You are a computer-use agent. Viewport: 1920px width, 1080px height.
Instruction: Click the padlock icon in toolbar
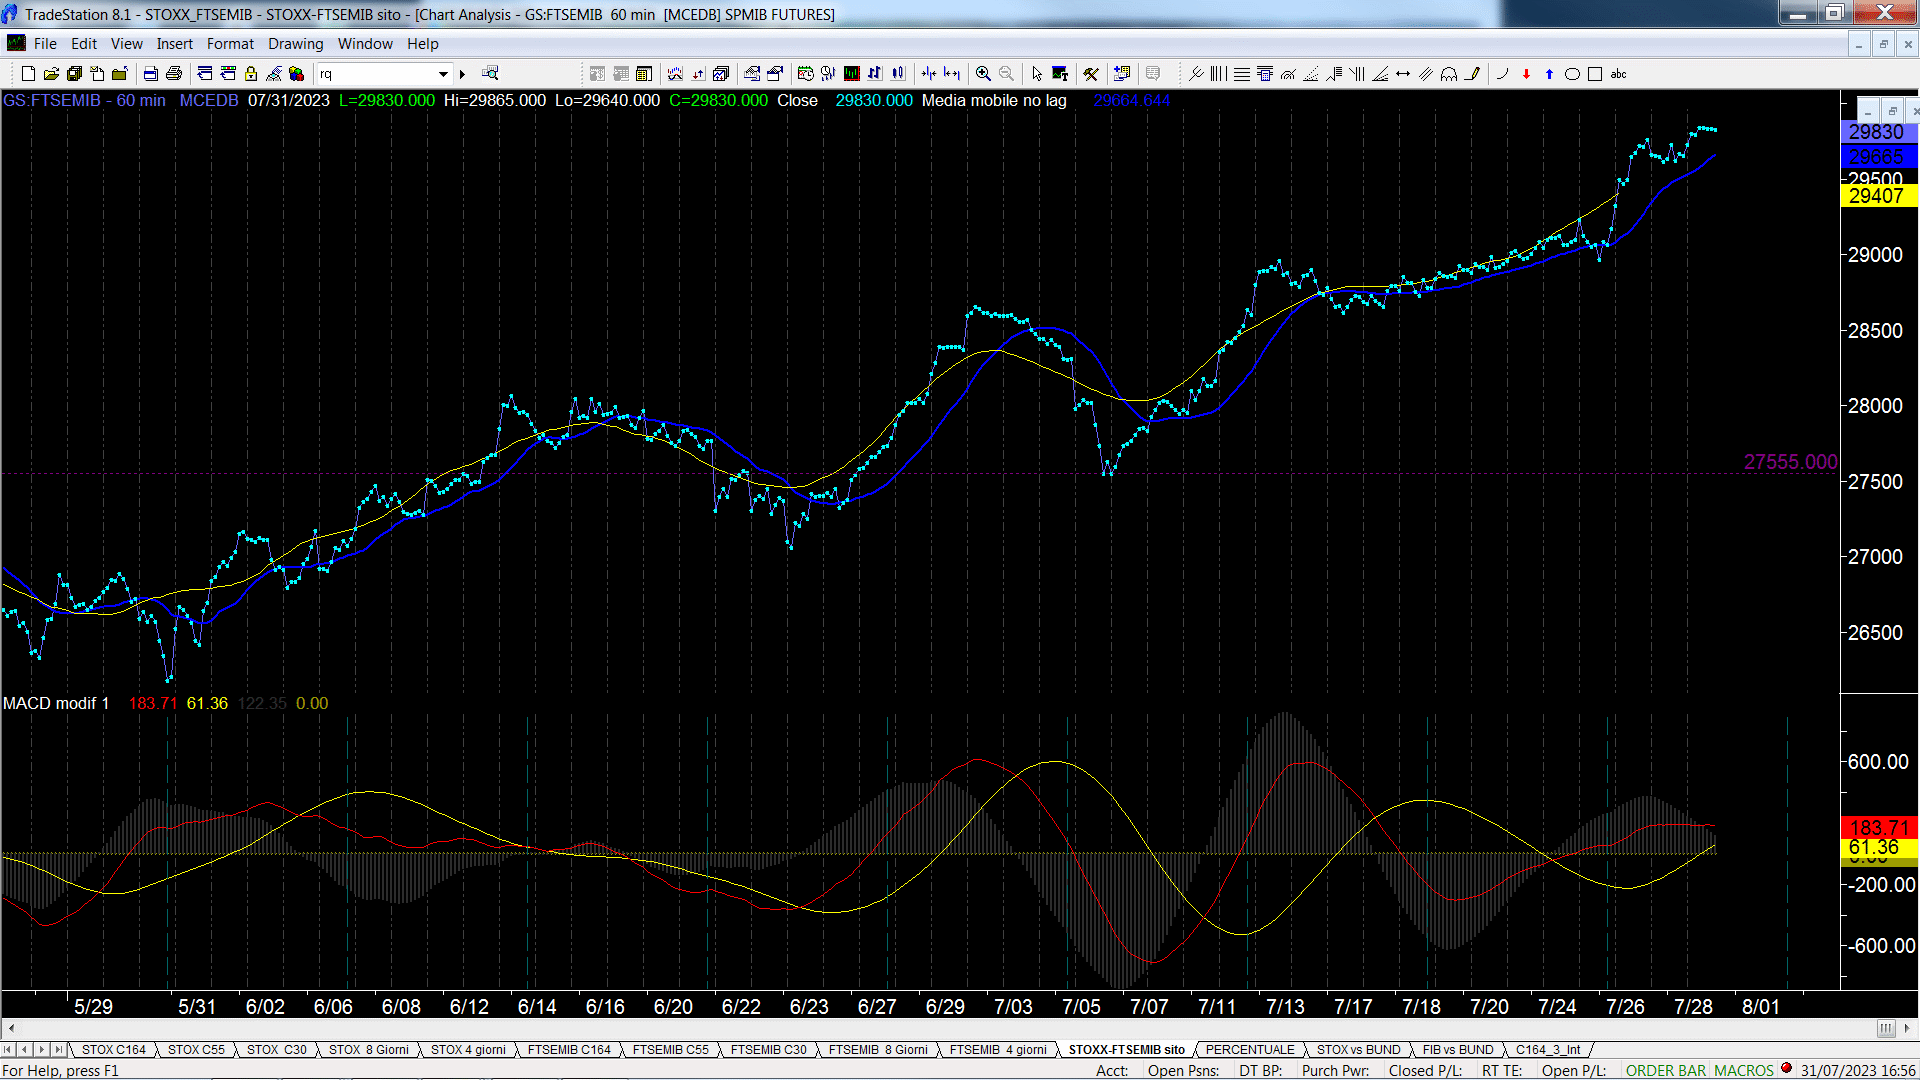pyautogui.click(x=251, y=74)
